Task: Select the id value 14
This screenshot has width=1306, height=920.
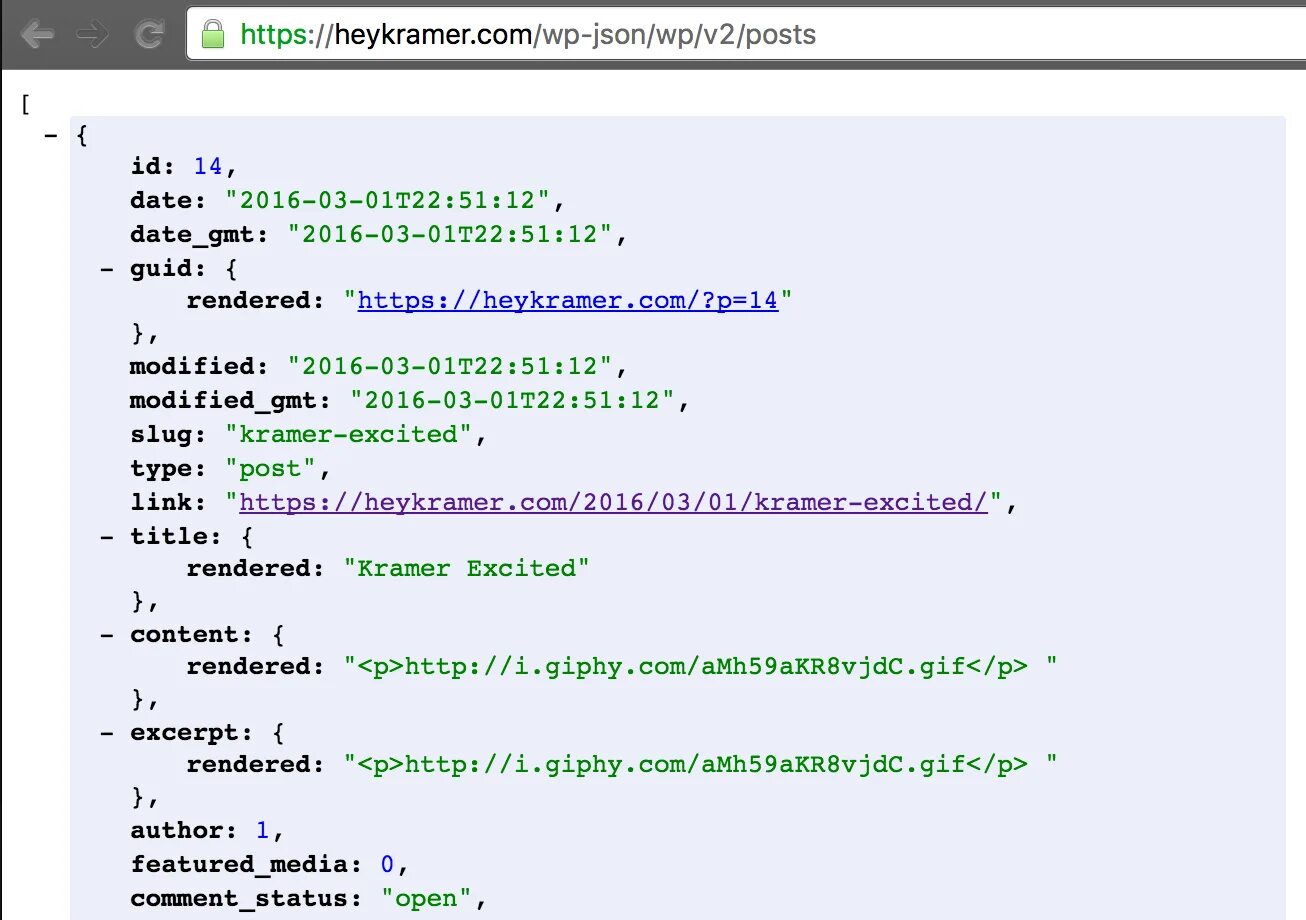Action: coord(208,166)
